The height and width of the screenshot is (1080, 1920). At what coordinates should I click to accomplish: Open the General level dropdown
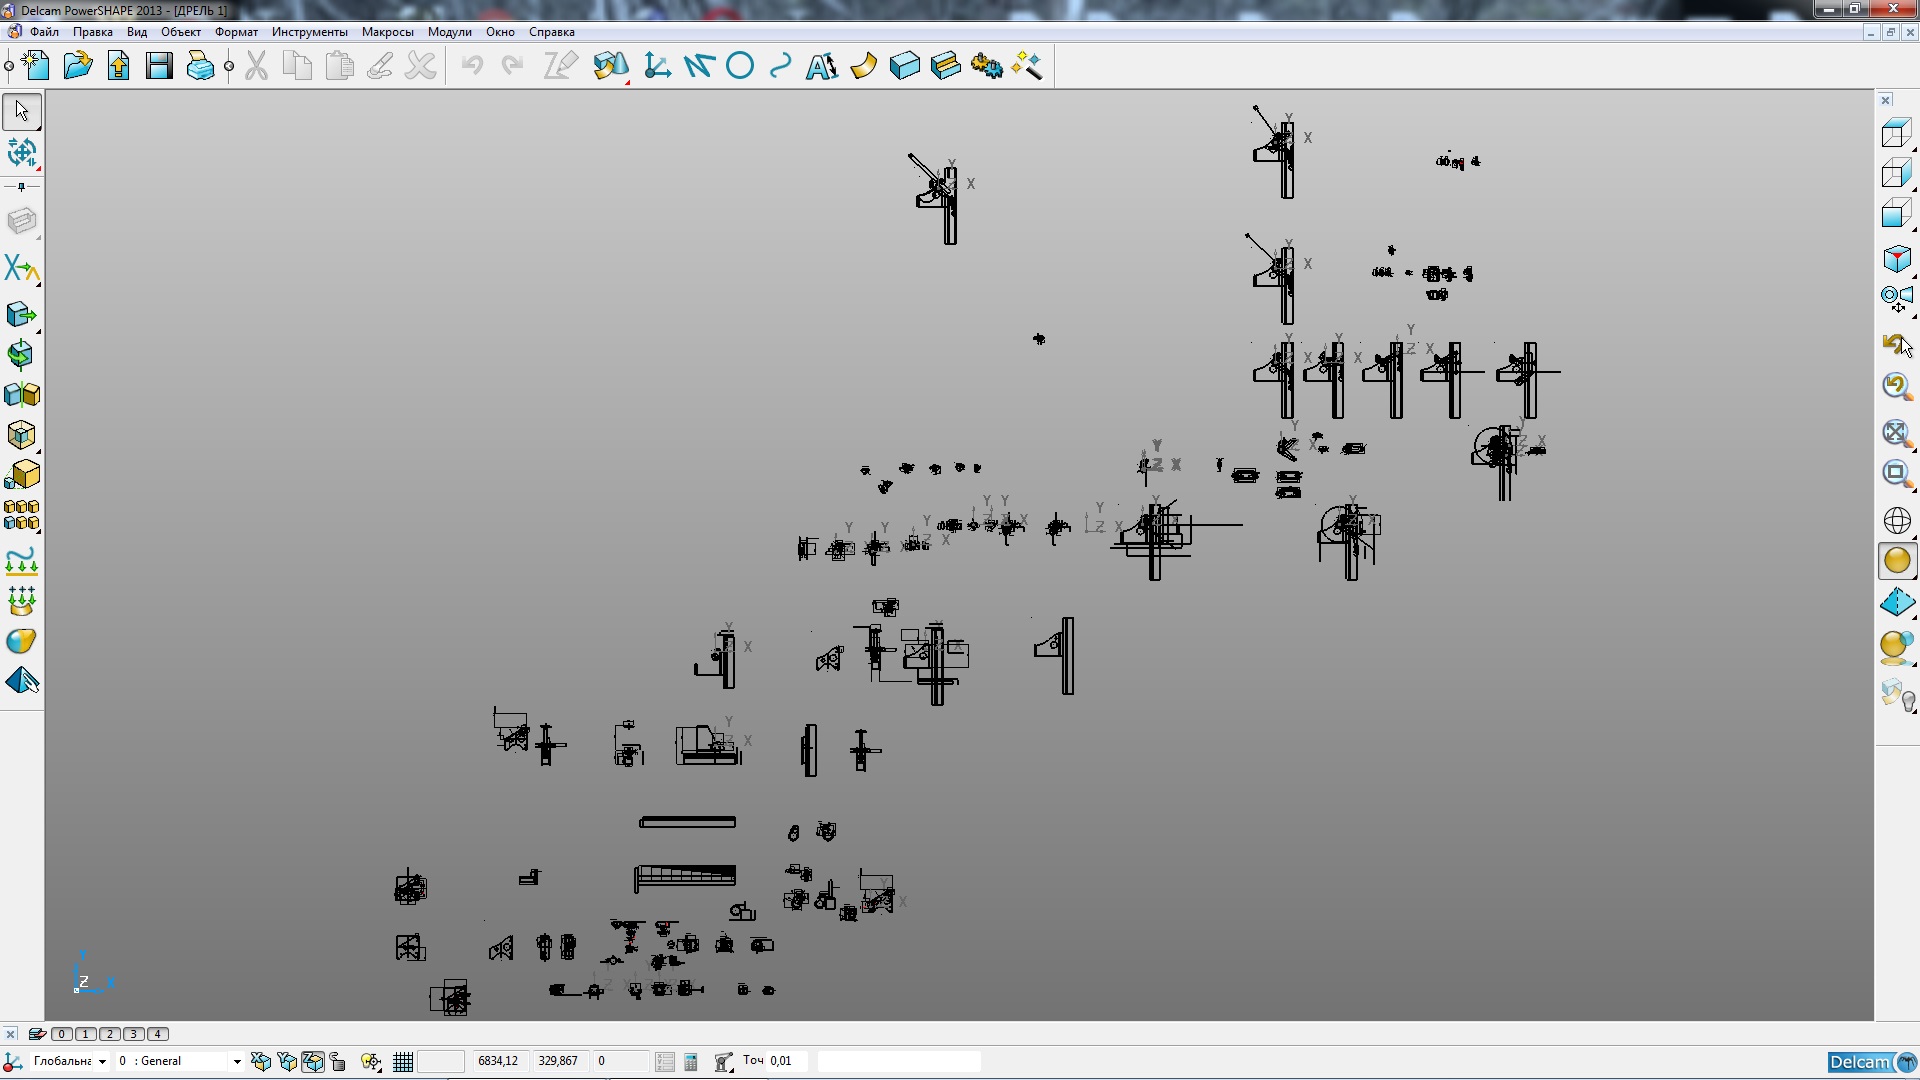(x=237, y=1062)
